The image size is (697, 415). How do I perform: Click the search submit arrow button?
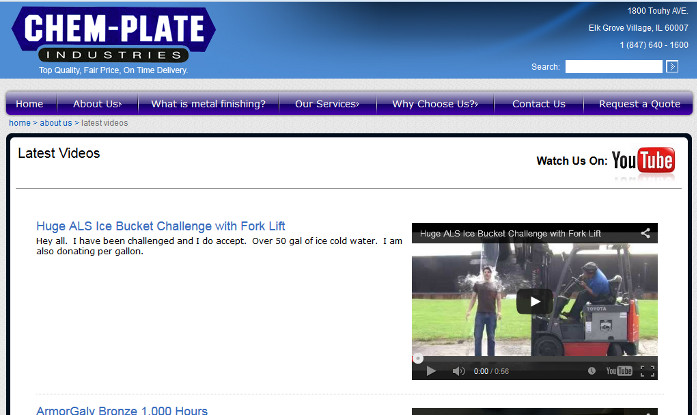[x=672, y=67]
